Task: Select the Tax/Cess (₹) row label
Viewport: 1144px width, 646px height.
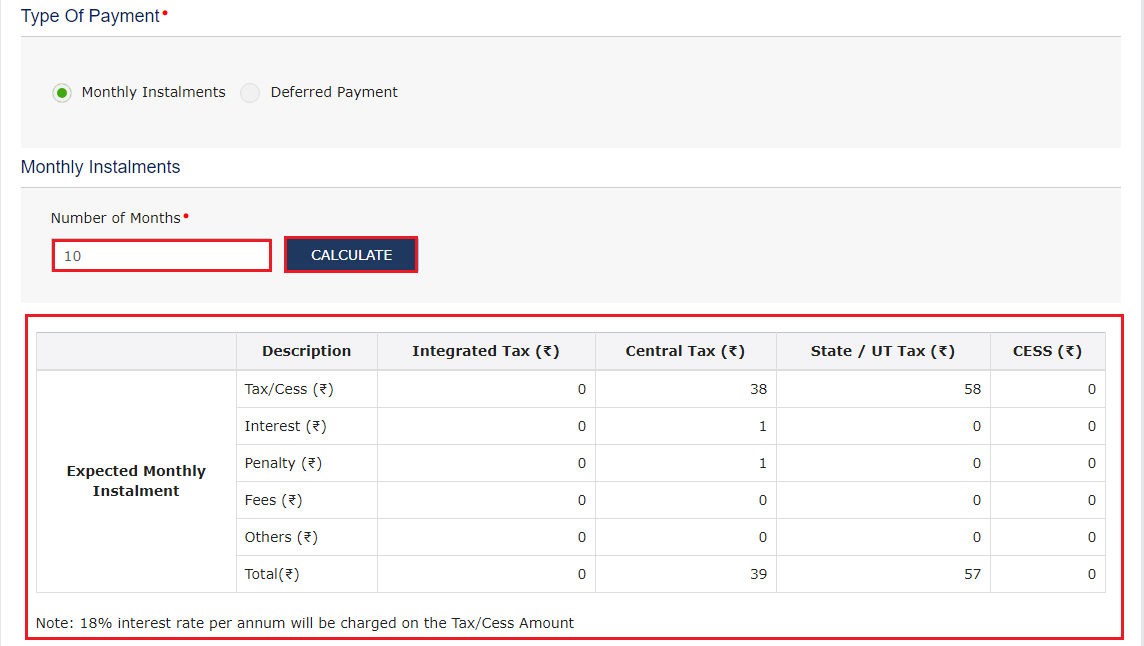Action: pos(289,389)
